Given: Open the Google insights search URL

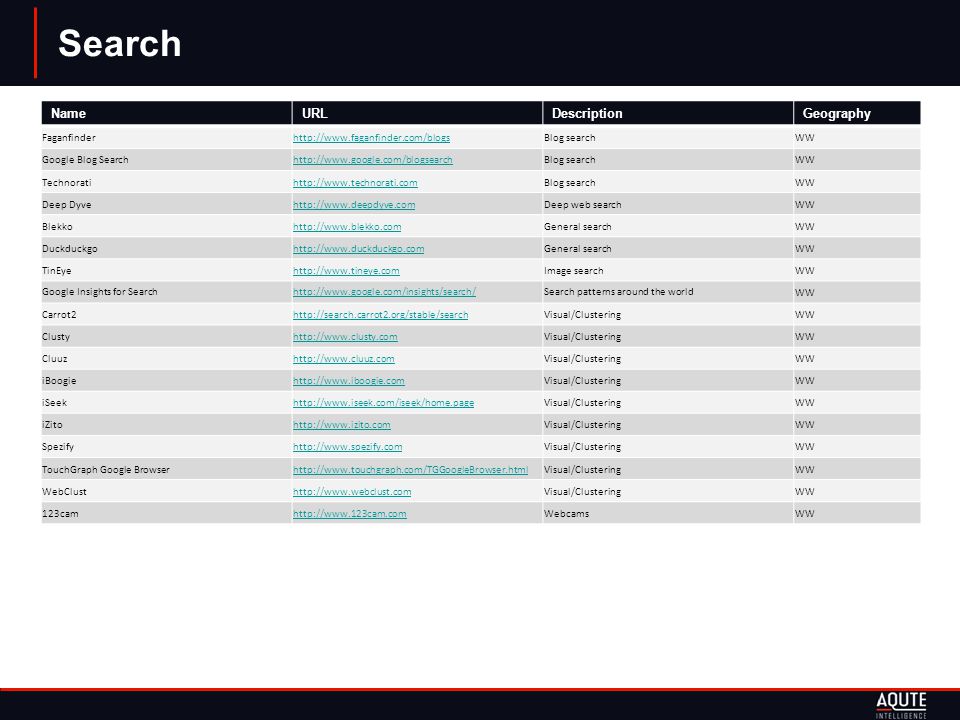Looking at the screenshot, I should click(x=384, y=292).
